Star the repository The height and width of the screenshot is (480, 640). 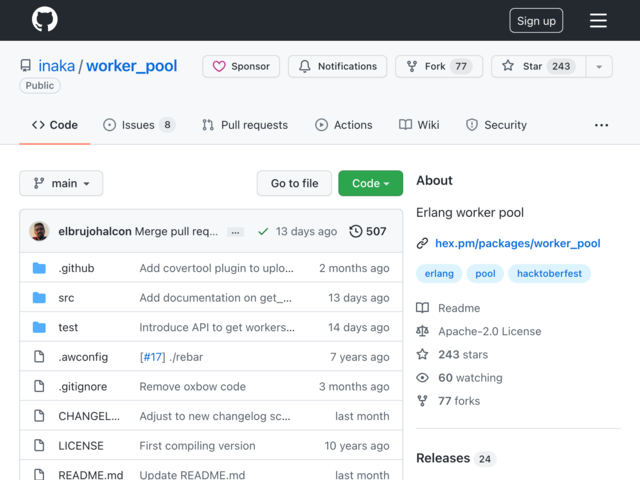(538, 66)
